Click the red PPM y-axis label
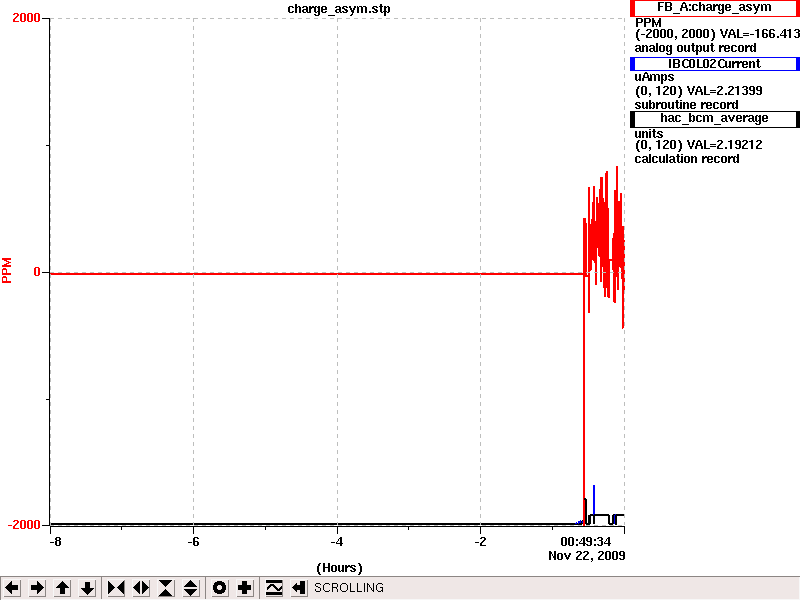800x600 pixels. pyautogui.click(x=7, y=270)
